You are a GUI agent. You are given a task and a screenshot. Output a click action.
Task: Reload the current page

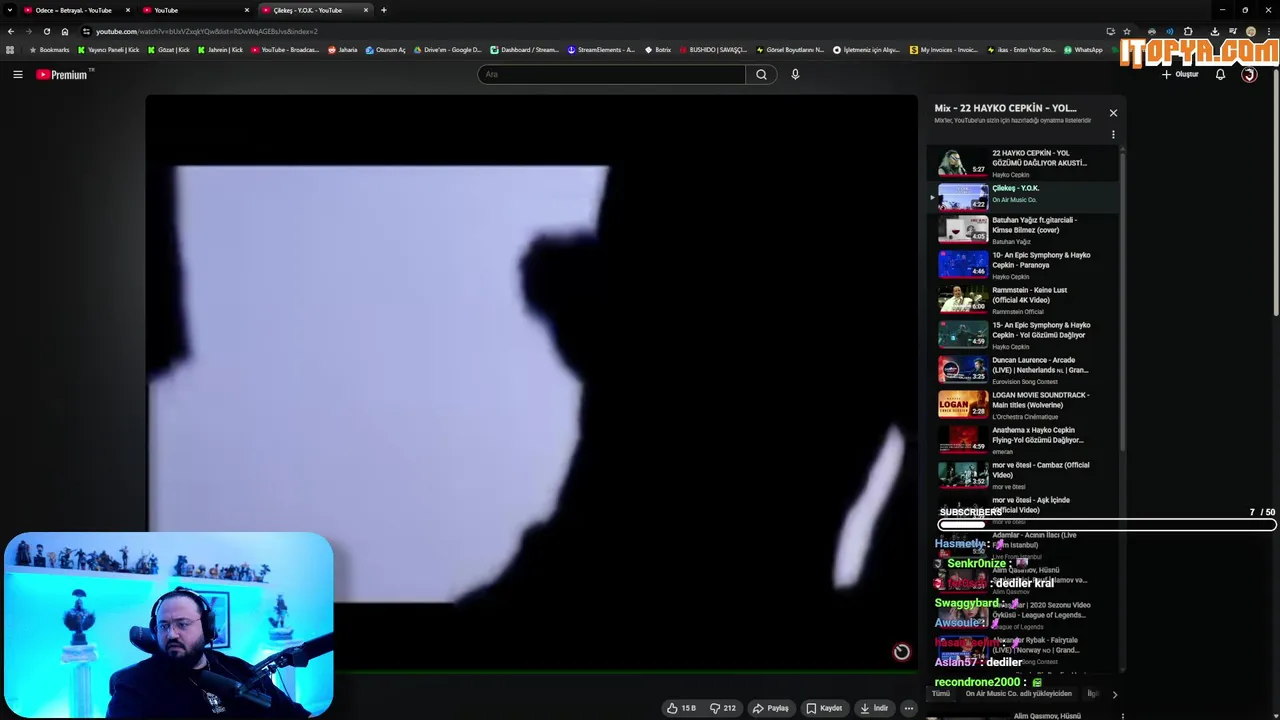46,31
